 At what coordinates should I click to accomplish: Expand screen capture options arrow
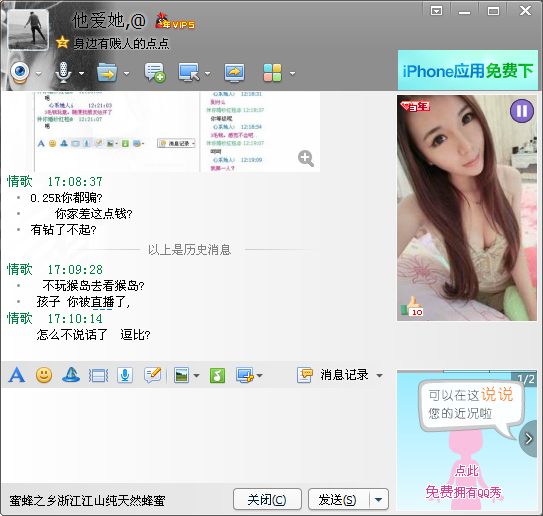click(259, 376)
